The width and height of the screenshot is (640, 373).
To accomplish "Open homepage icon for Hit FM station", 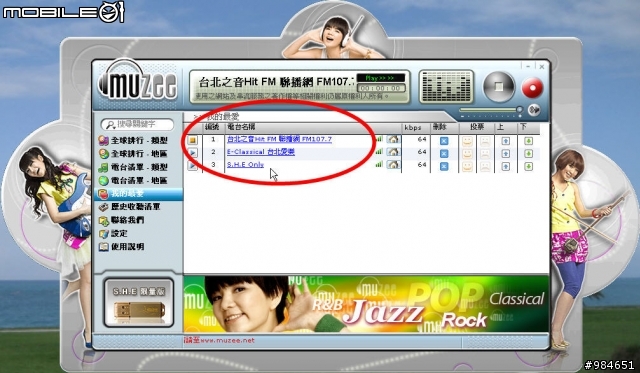I will tap(393, 140).
